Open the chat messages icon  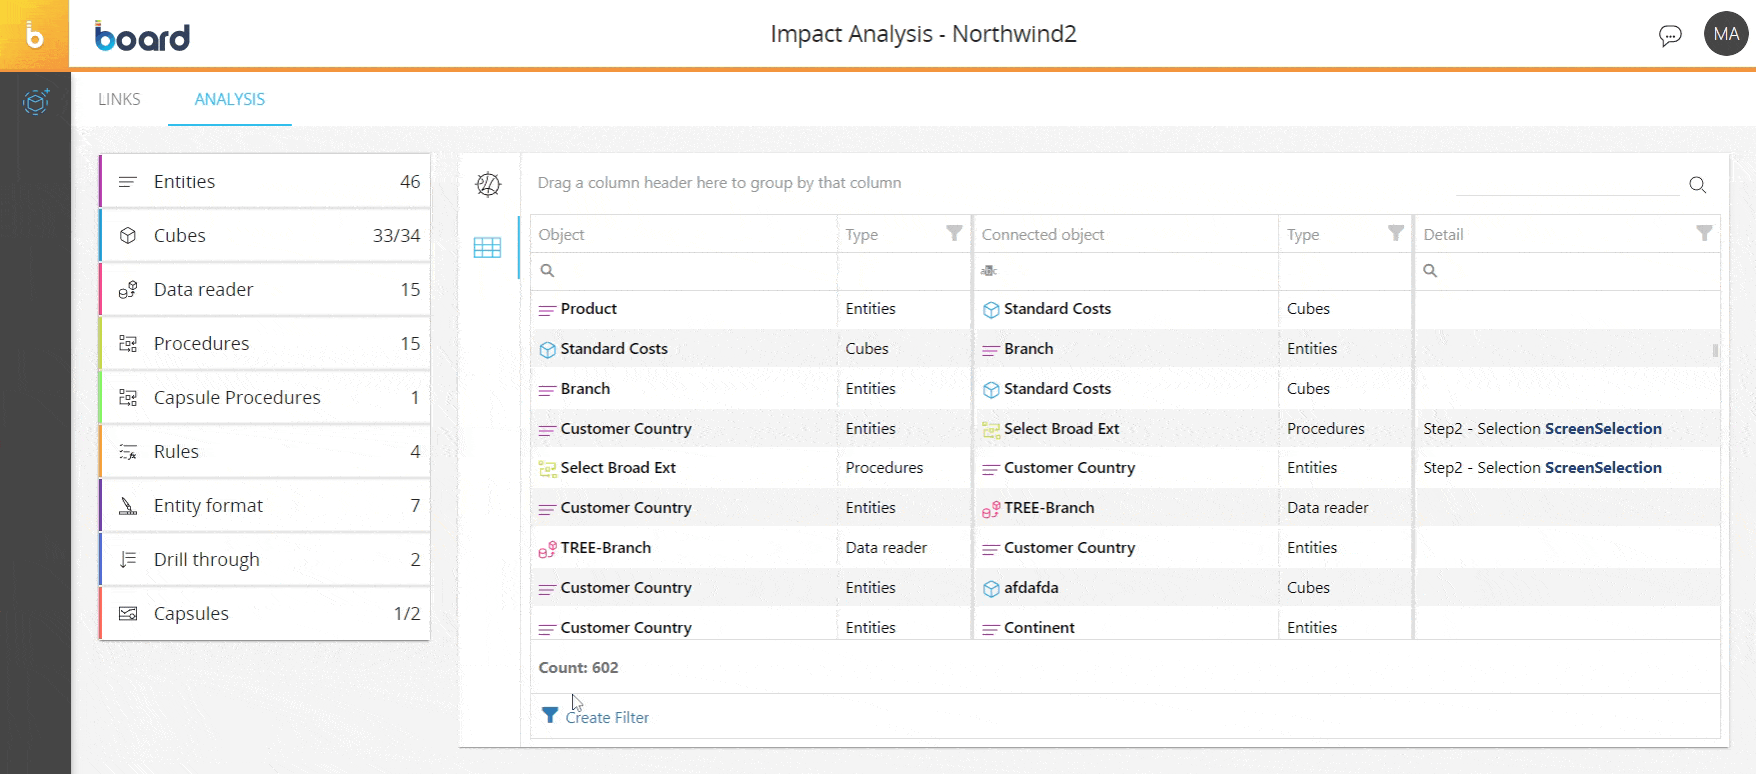click(x=1669, y=36)
